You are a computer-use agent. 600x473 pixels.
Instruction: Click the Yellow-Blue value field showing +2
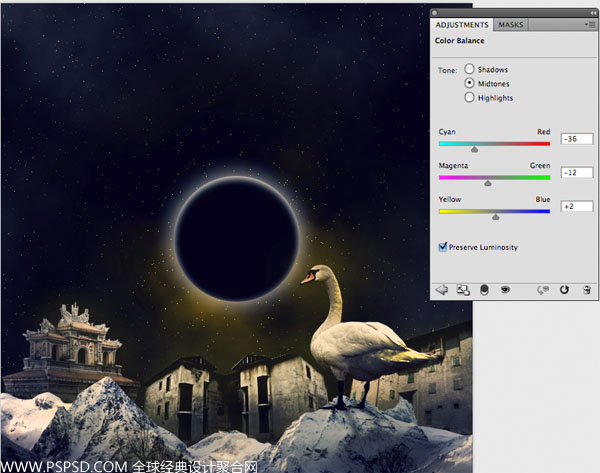click(577, 206)
